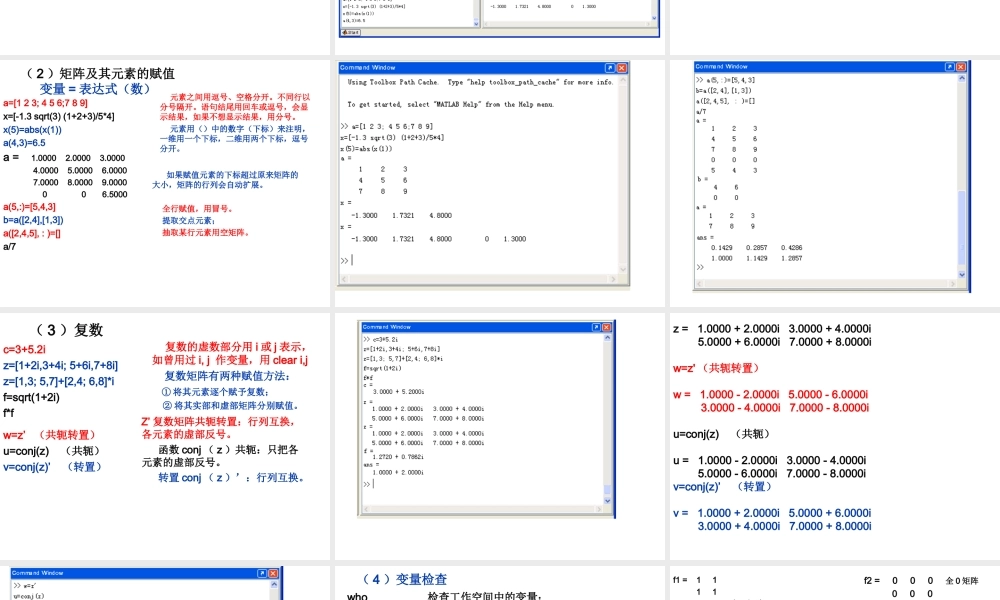
Task: Click Using Toolbox Path Cache message line
Action: (x=480, y=82)
